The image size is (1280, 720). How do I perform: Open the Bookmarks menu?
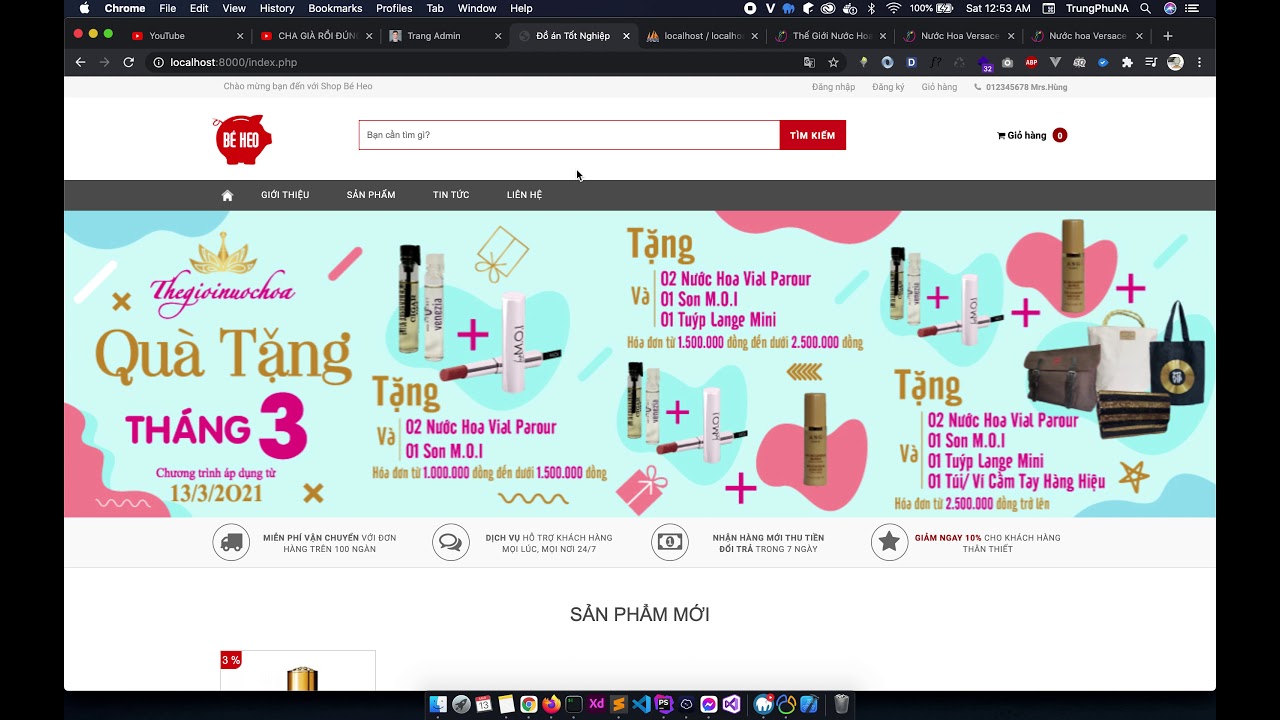coord(335,8)
